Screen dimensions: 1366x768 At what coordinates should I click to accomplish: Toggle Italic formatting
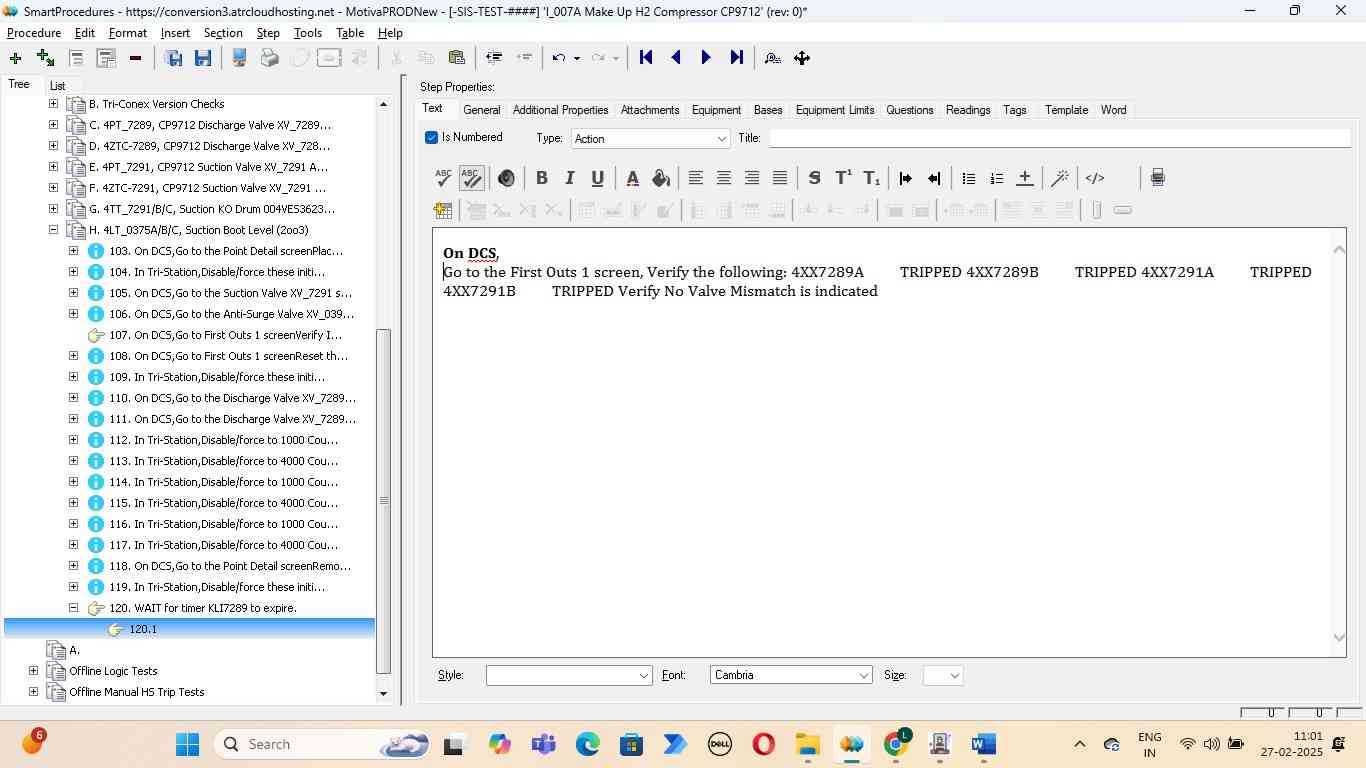point(569,178)
